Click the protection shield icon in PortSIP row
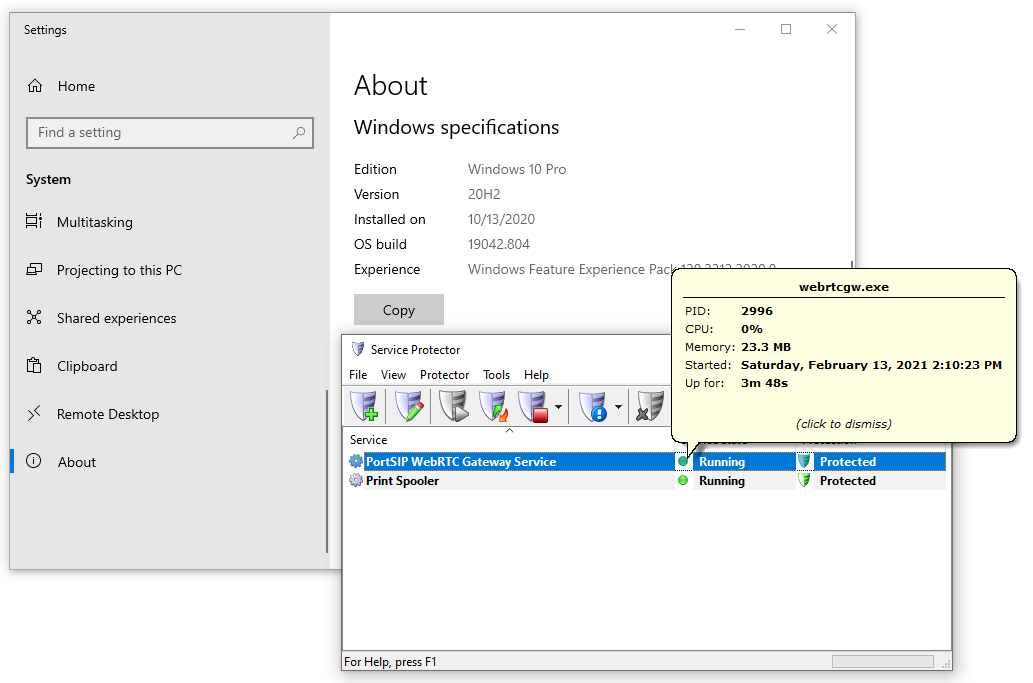The width and height of the screenshot is (1033, 683). [x=804, y=462]
